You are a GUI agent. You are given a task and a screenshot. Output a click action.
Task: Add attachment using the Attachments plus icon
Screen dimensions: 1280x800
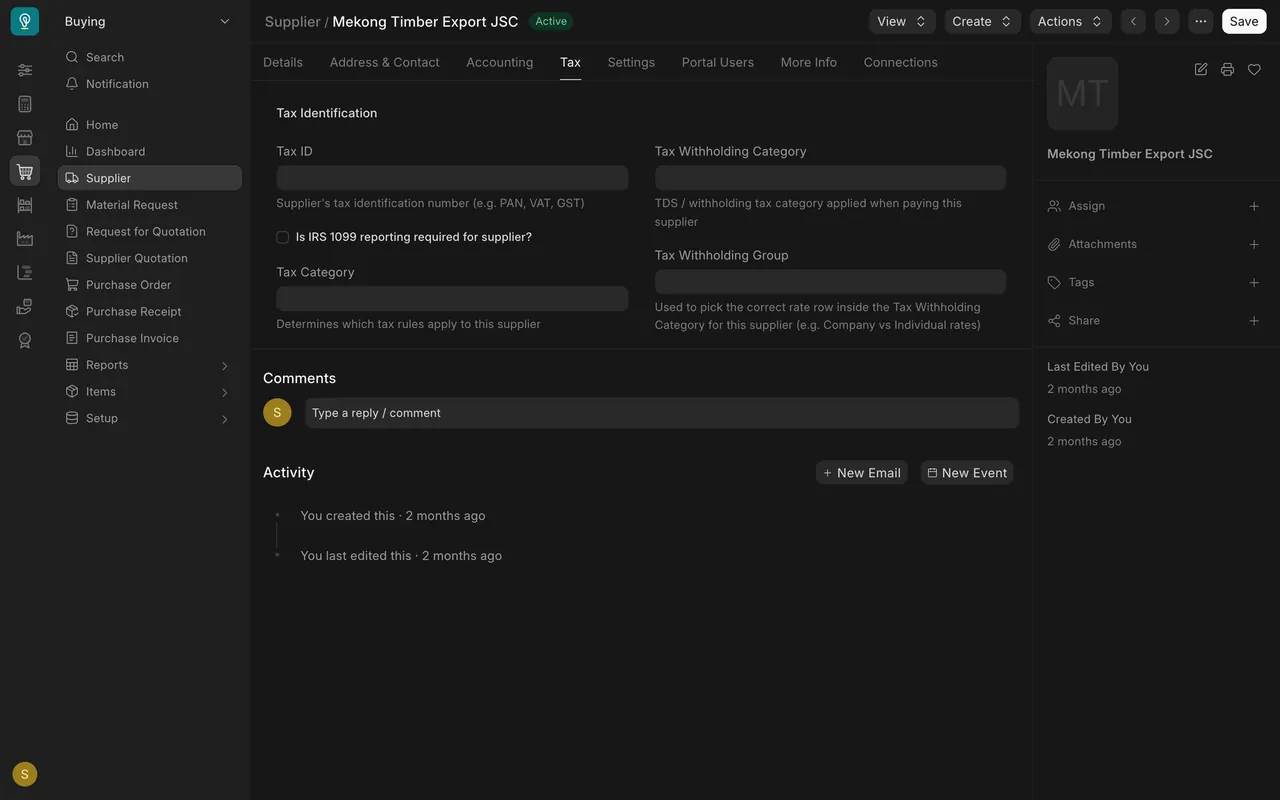(1254, 244)
